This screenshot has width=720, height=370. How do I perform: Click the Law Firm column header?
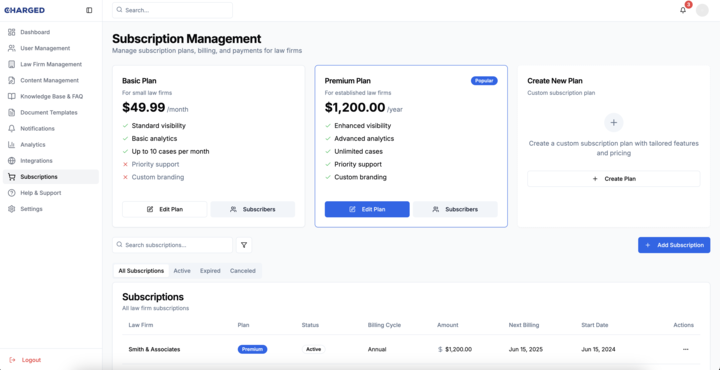coord(141,325)
